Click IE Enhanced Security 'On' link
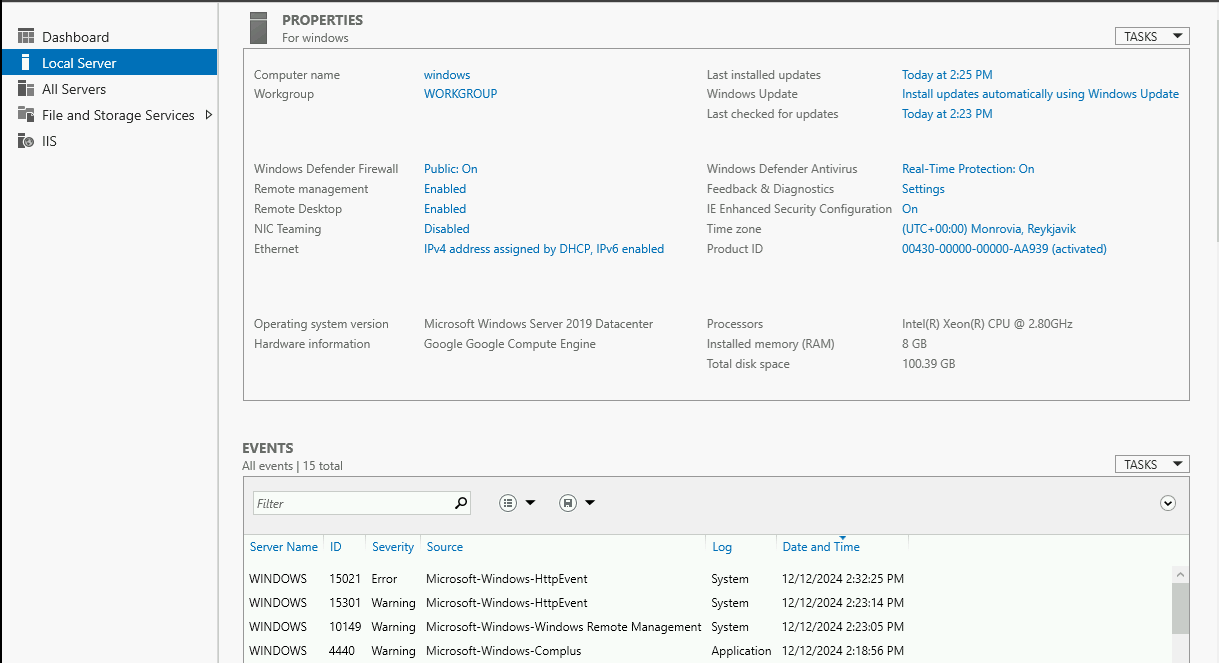Viewport: 1219px width, 663px height. 910,209
